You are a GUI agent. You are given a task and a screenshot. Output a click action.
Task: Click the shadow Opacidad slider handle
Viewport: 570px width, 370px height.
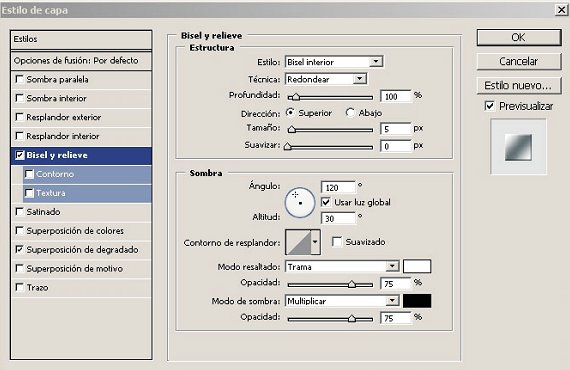[x=352, y=318]
